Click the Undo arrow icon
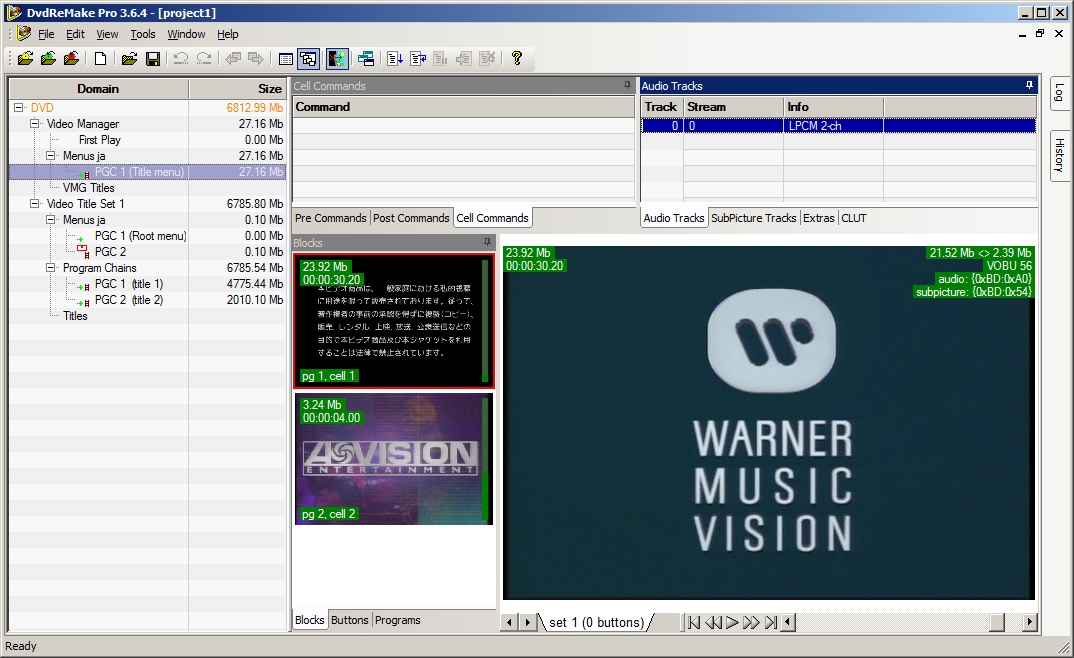Viewport: 1074px width, 658px height. [181, 59]
